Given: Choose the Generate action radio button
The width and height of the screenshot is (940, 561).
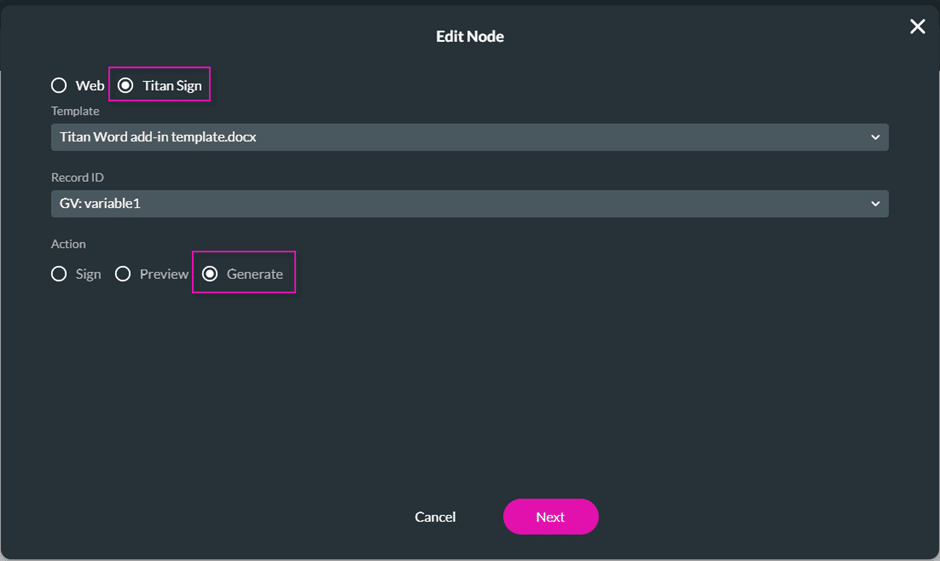Looking at the screenshot, I should 210,274.
